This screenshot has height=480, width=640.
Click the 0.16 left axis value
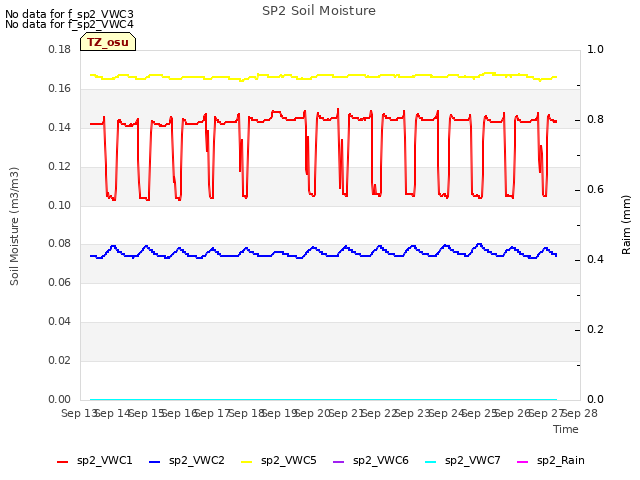(x=59, y=89)
